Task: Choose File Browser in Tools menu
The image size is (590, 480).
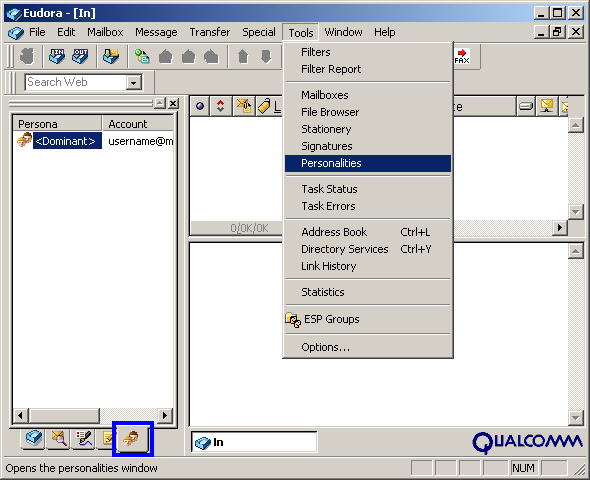Action: click(x=368, y=112)
